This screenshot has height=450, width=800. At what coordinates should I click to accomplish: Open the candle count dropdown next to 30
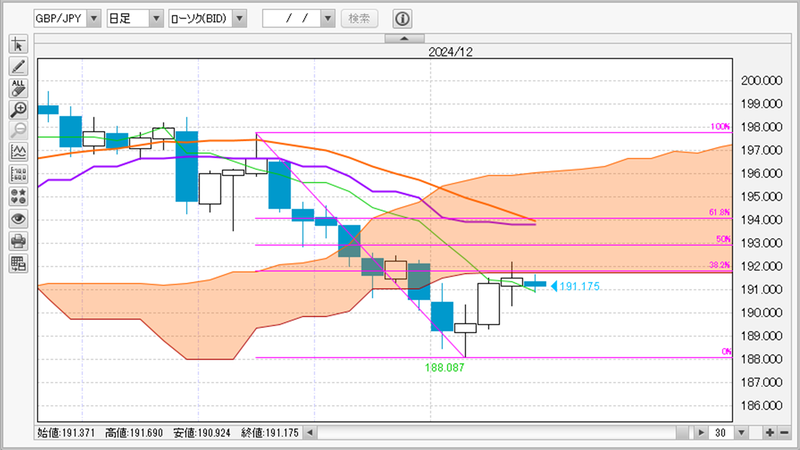click(741, 433)
